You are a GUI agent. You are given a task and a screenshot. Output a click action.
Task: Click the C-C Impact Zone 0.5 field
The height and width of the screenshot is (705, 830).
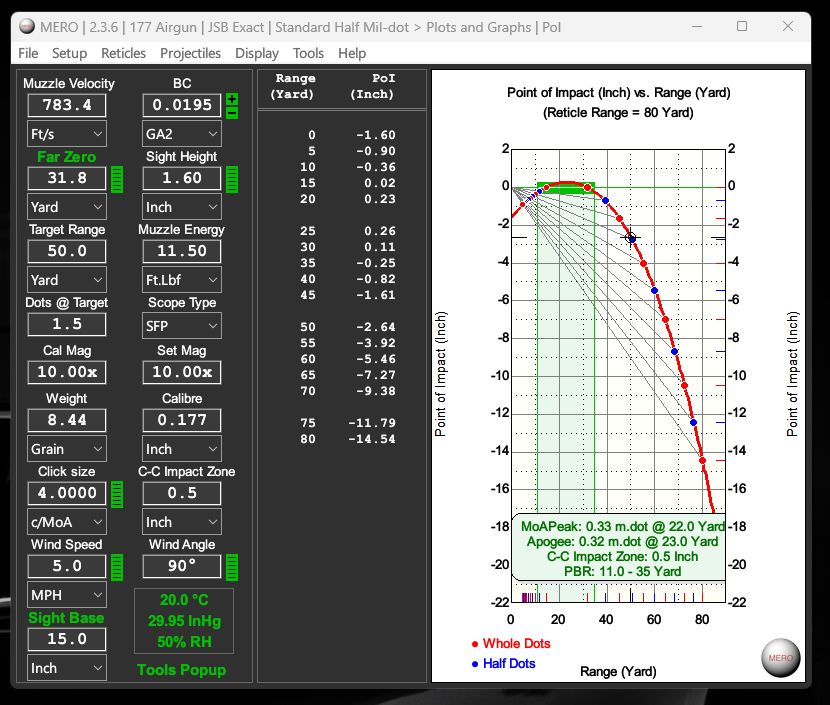[182, 493]
